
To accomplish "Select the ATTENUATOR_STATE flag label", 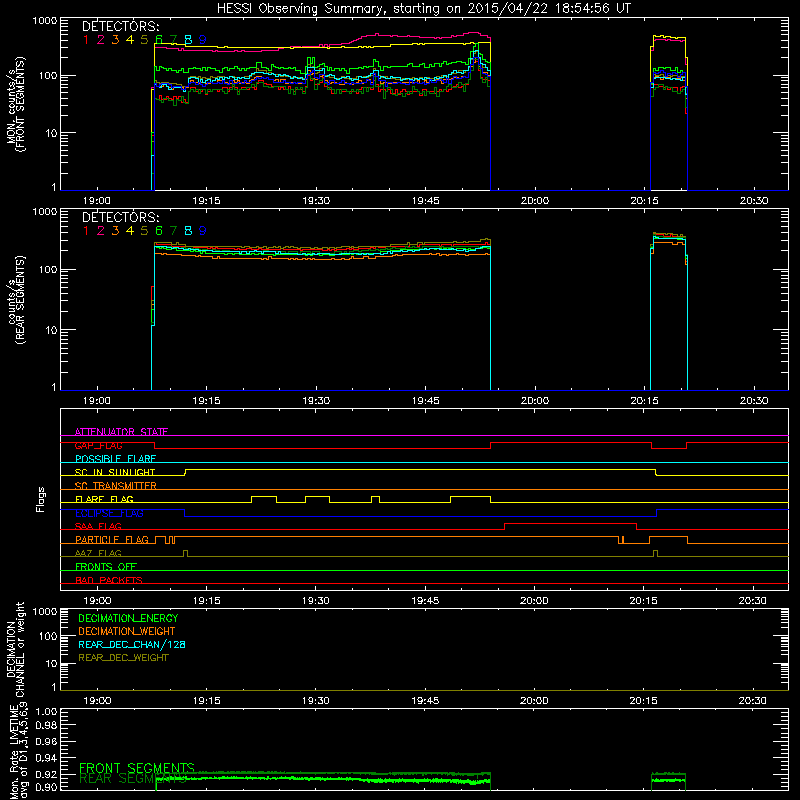I will point(121,432).
